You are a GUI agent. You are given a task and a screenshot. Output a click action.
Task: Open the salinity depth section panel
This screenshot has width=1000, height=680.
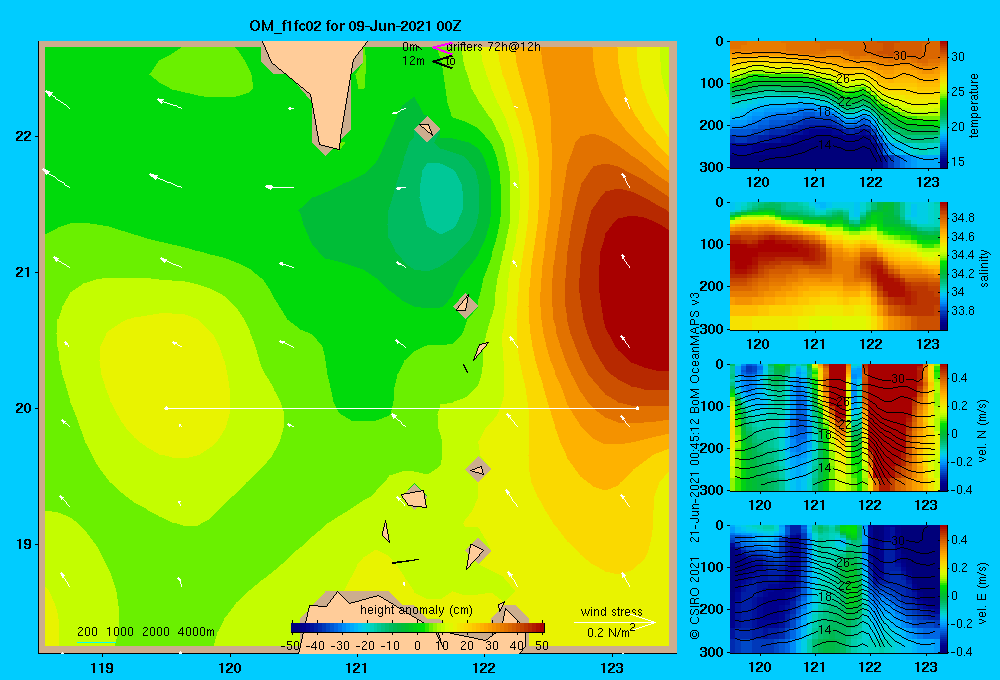point(834,266)
